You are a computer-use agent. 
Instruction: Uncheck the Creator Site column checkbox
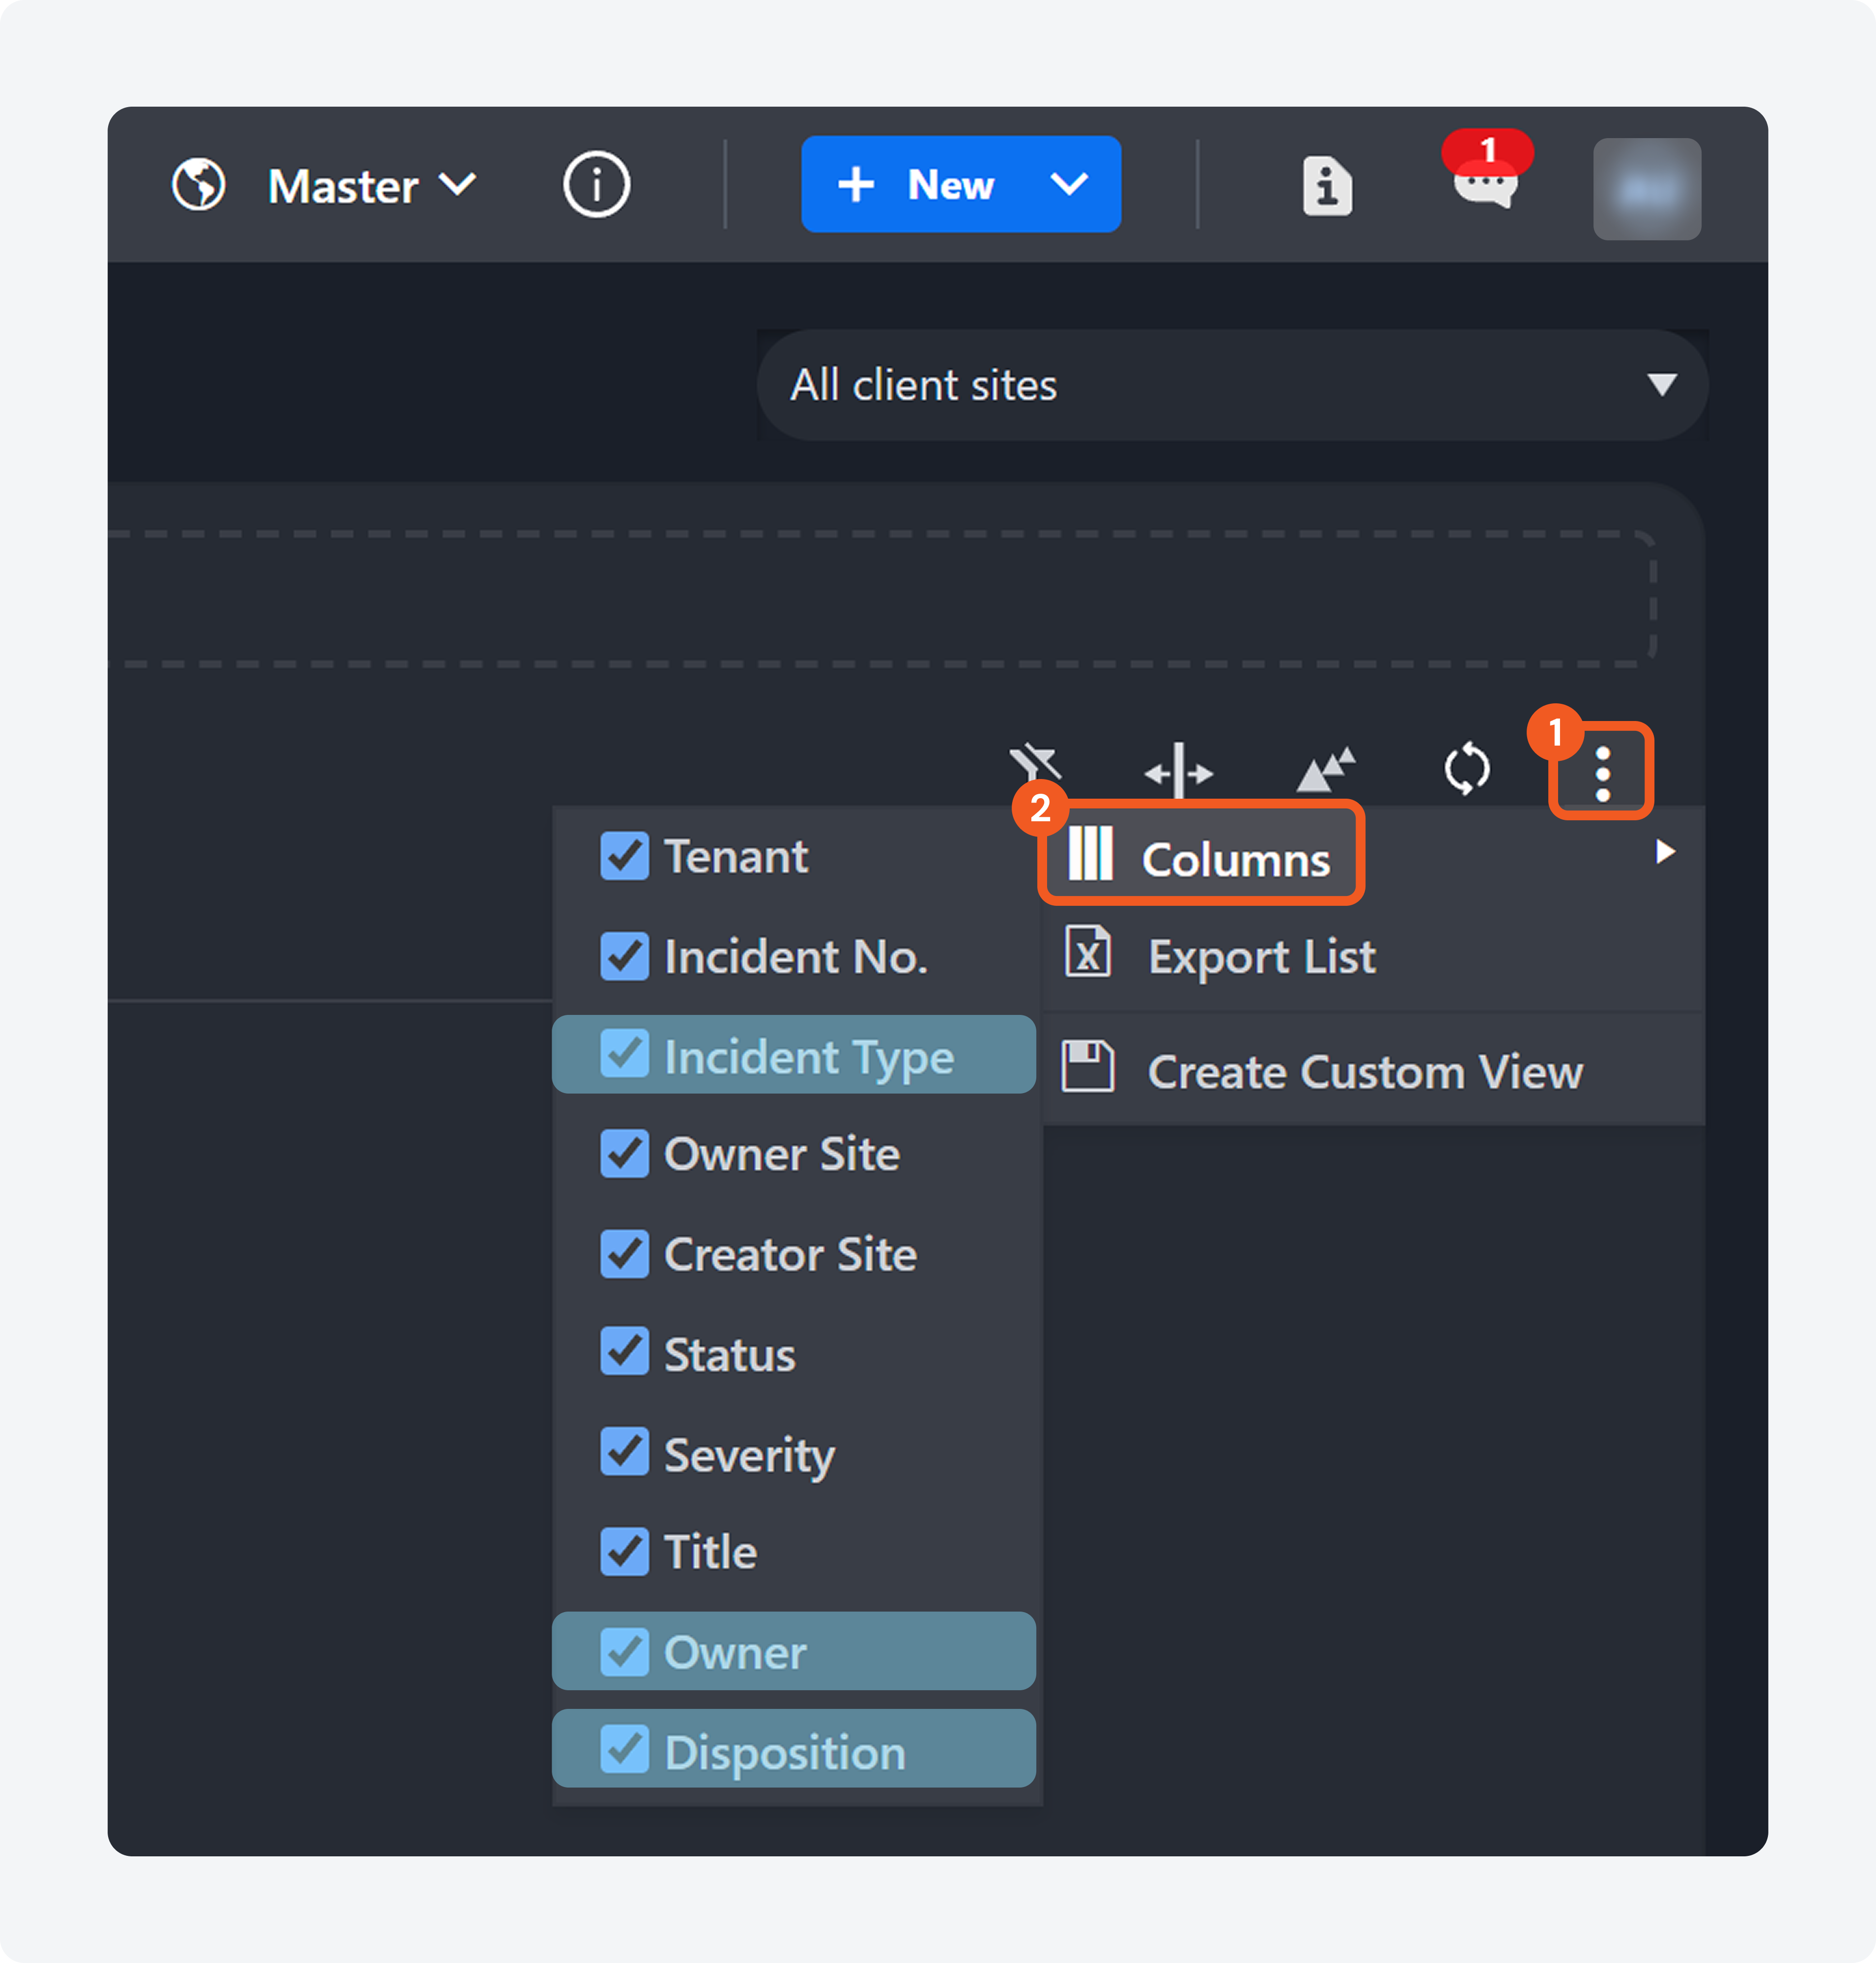point(624,1254)
